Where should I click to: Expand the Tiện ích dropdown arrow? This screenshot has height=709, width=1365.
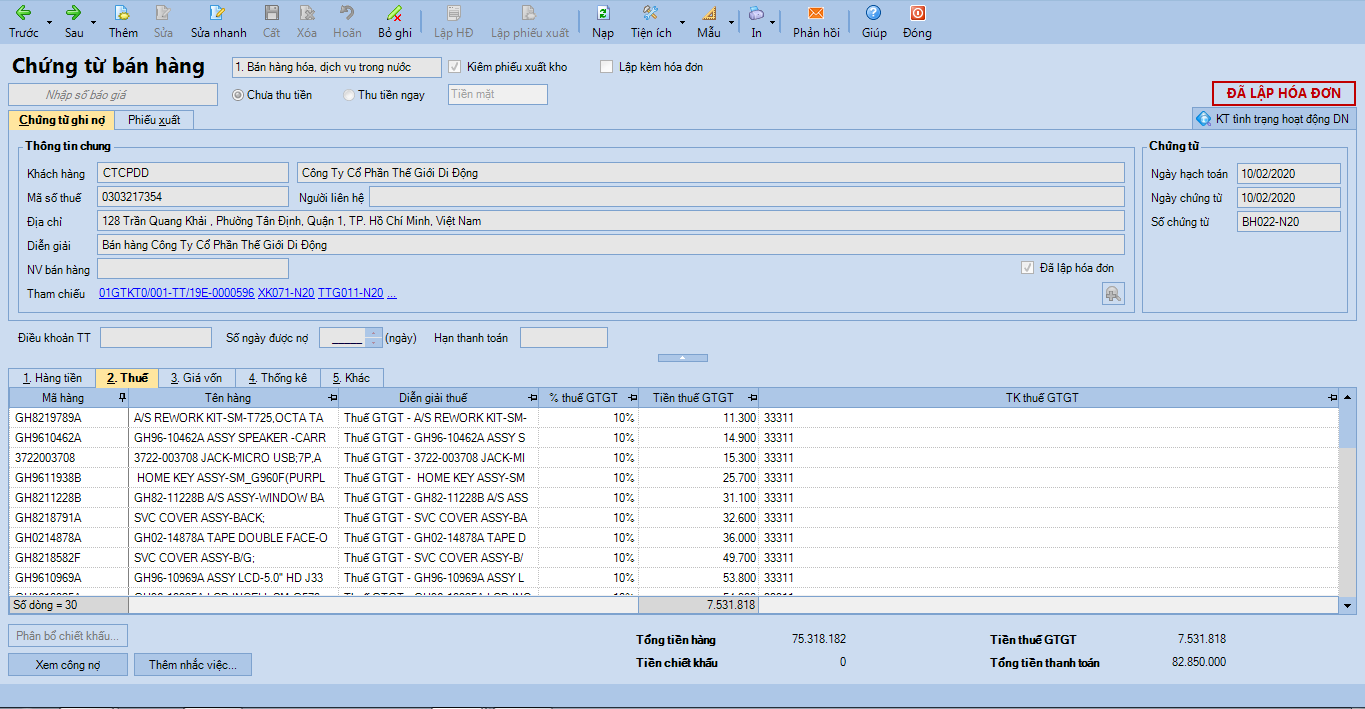[682, 21]
